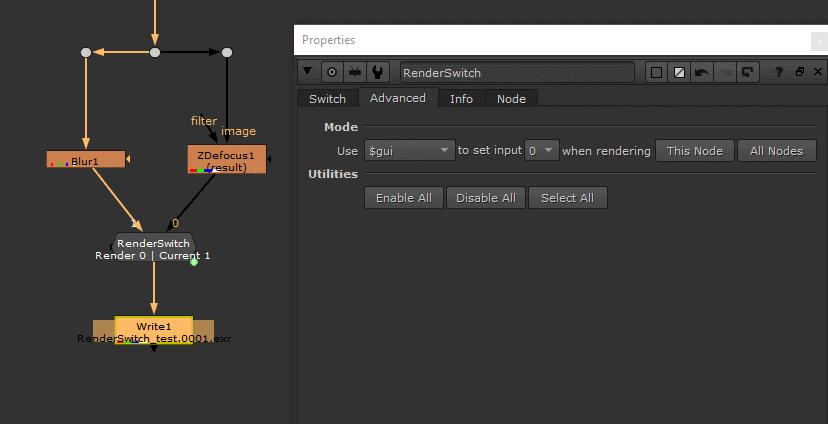Click the node viewer TV icon
This screenshot has width=828, height=424.
coord(355,72)
